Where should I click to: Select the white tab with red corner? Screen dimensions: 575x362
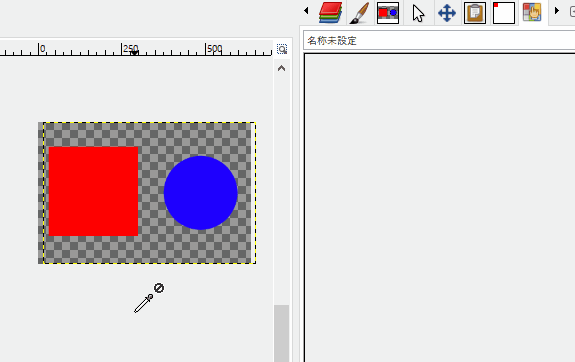[x=504, y=13]
